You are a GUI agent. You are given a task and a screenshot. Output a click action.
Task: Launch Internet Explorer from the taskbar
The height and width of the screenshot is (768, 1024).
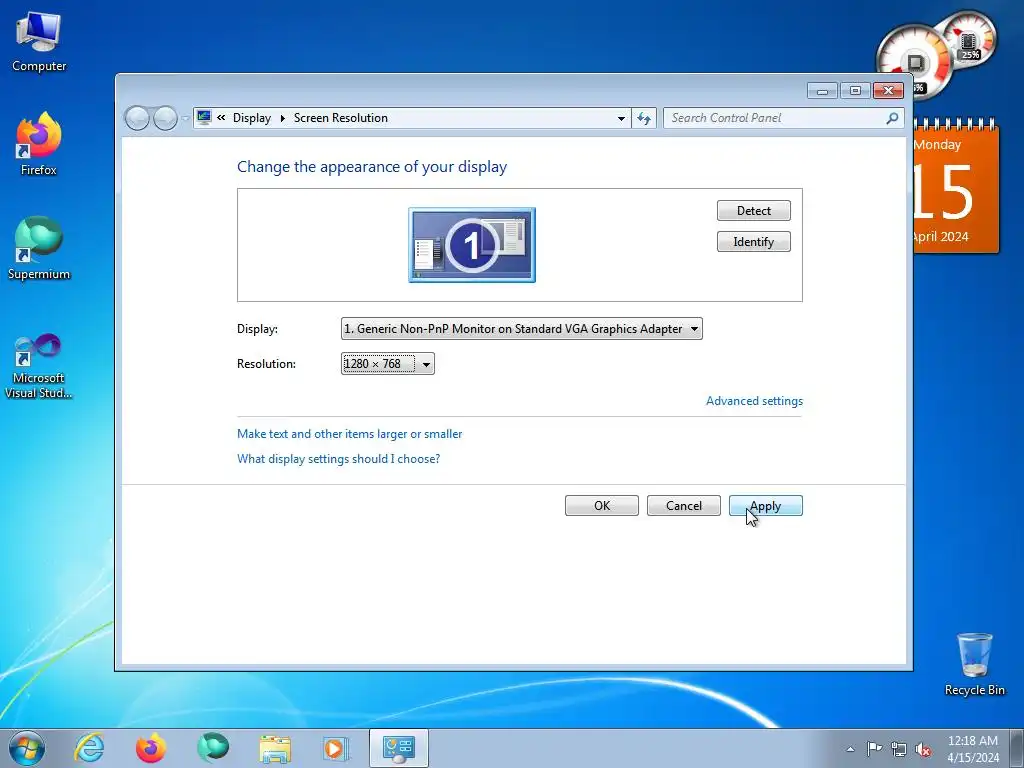point(89,748)
